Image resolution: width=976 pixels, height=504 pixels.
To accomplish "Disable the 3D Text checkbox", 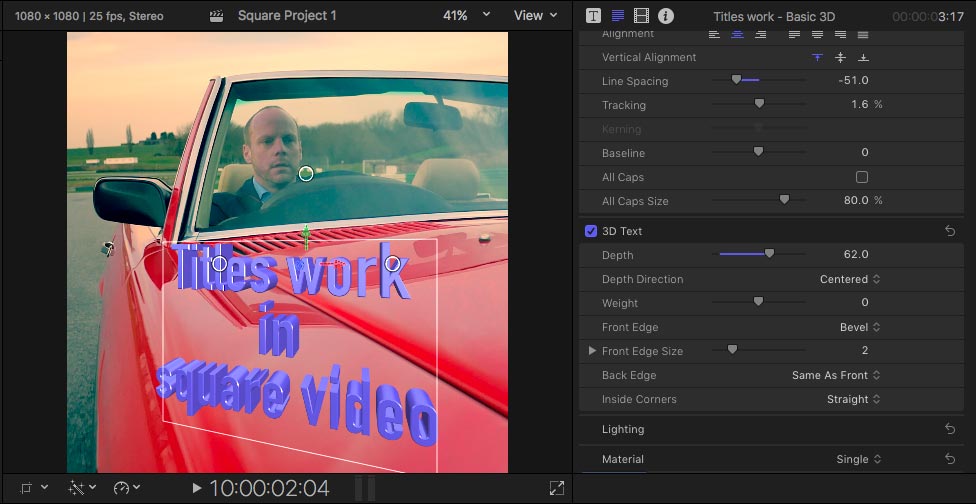I will (591, 231).
